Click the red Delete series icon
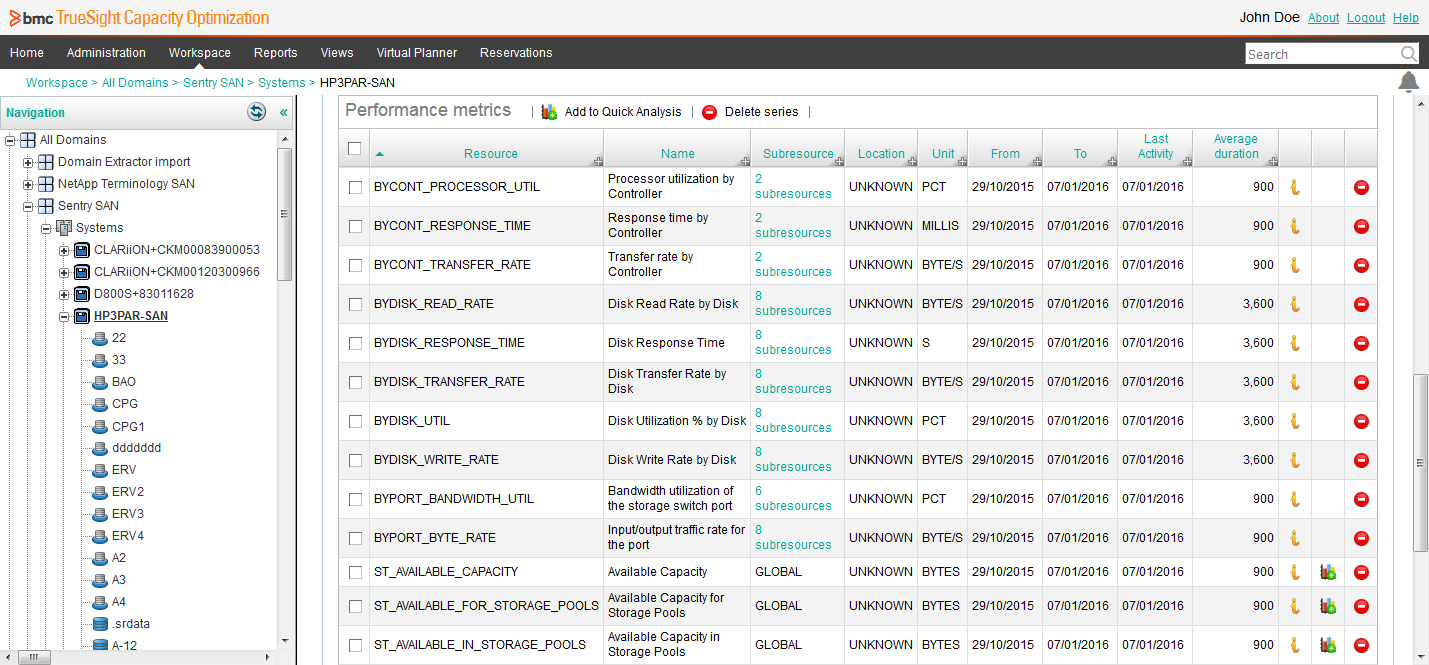The width and height of the screenshot is (1429, 665). (710, 112)
